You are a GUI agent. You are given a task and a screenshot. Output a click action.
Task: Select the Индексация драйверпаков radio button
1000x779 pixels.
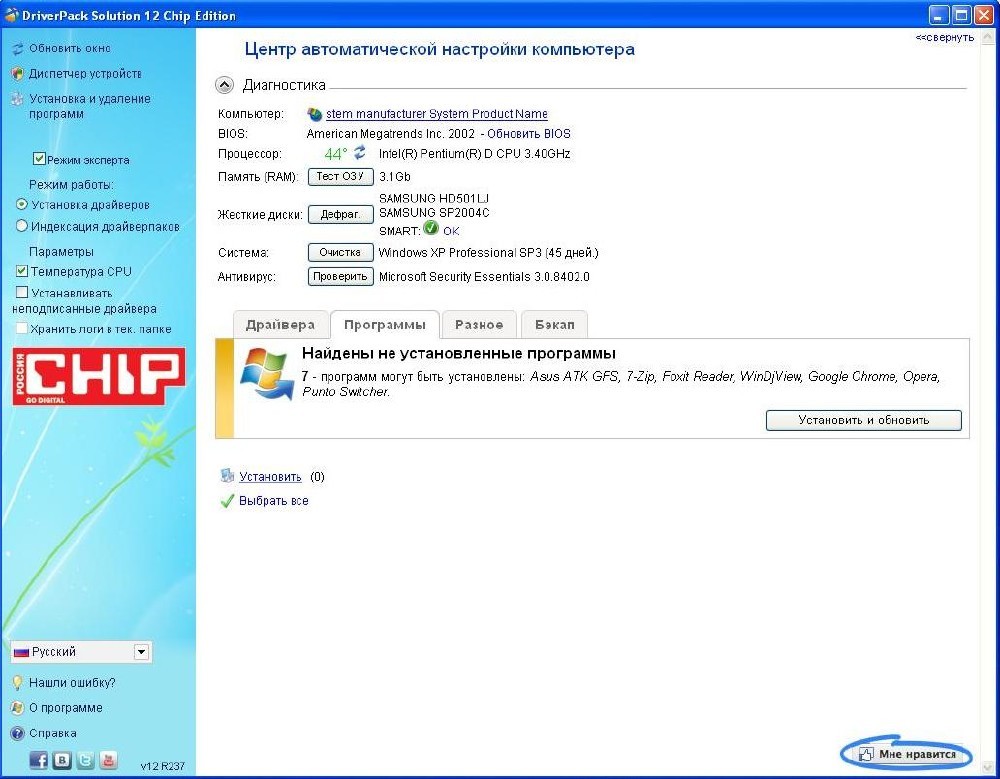(x=22, y=226)
